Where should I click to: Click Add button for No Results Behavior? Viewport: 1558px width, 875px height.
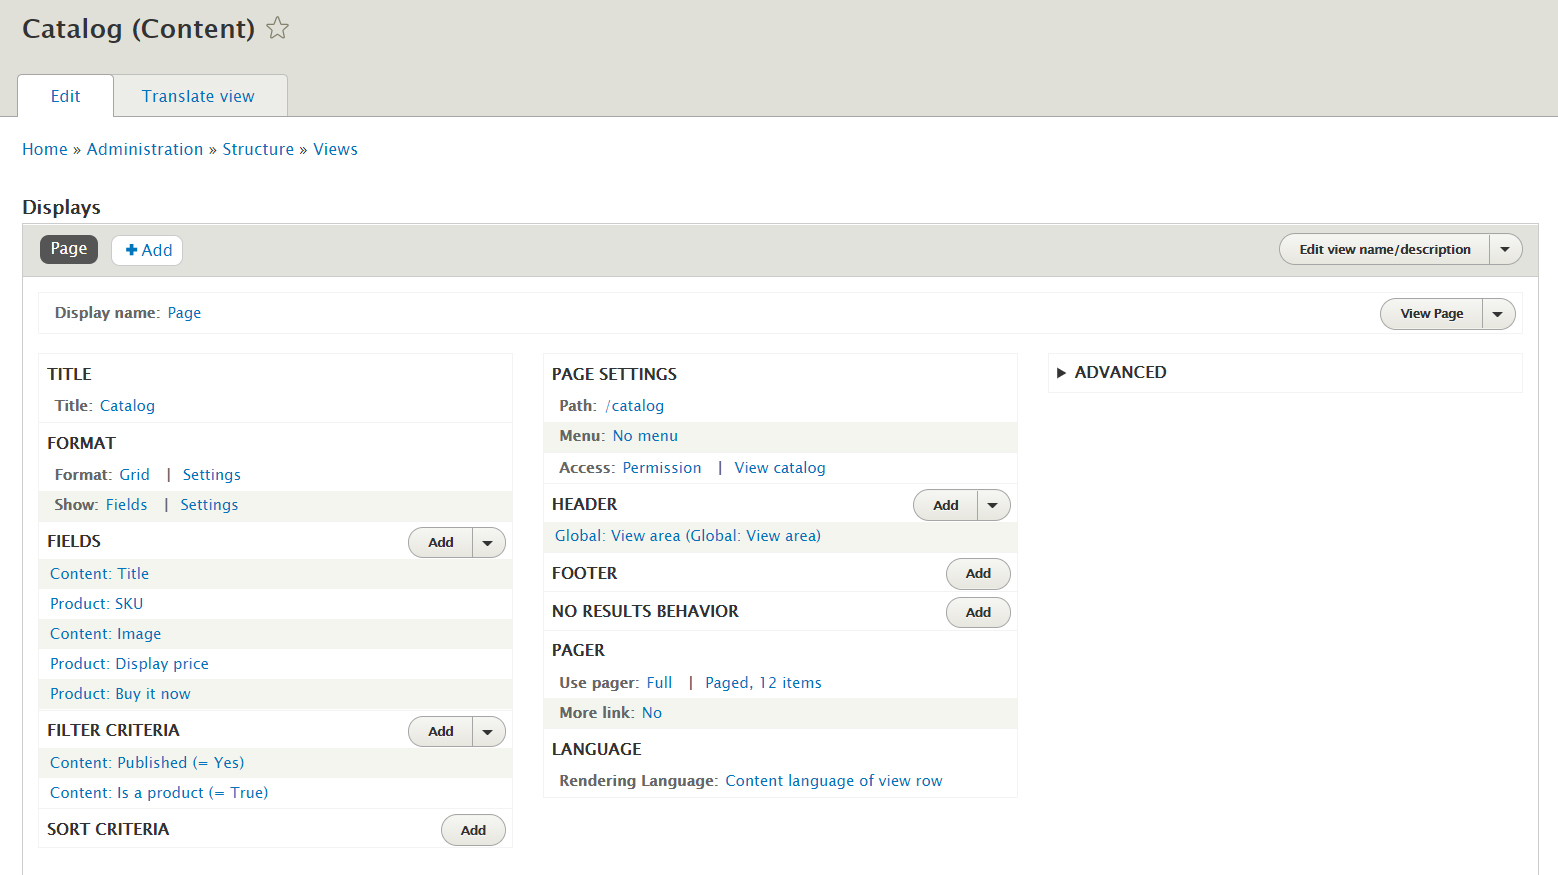coord(978,612)
